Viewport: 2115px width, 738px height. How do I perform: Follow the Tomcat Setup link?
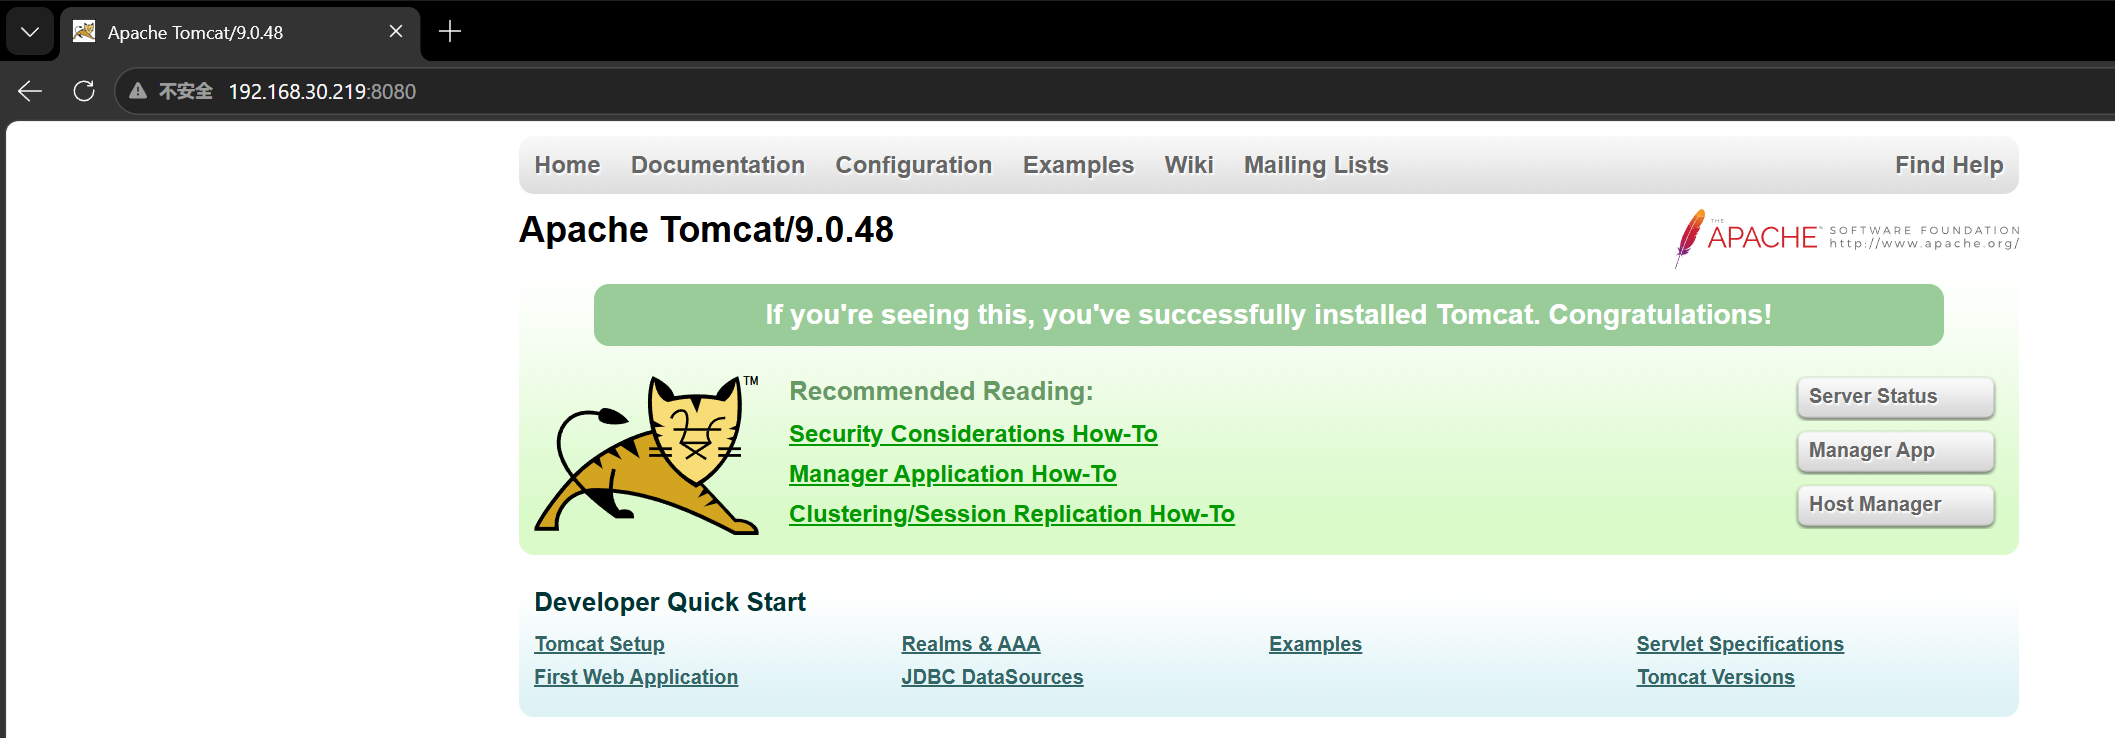599,644
